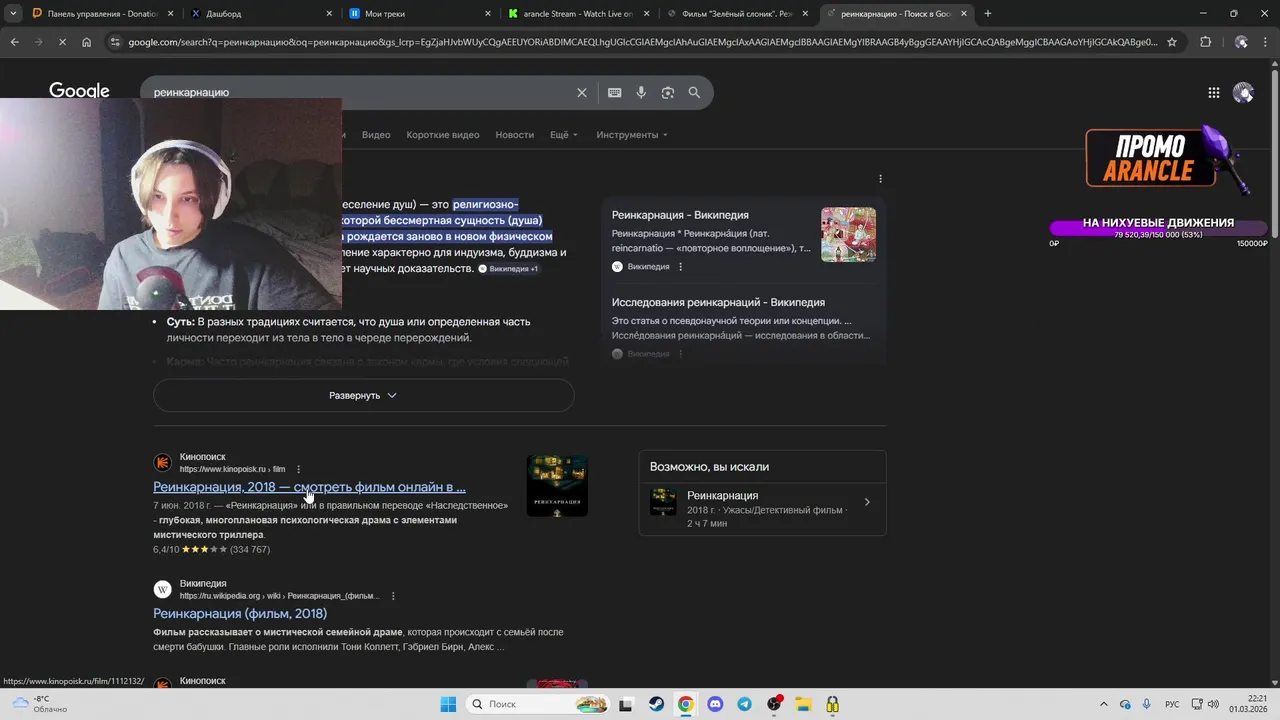Open the Chrome three-dot menu

[1266, 42]
